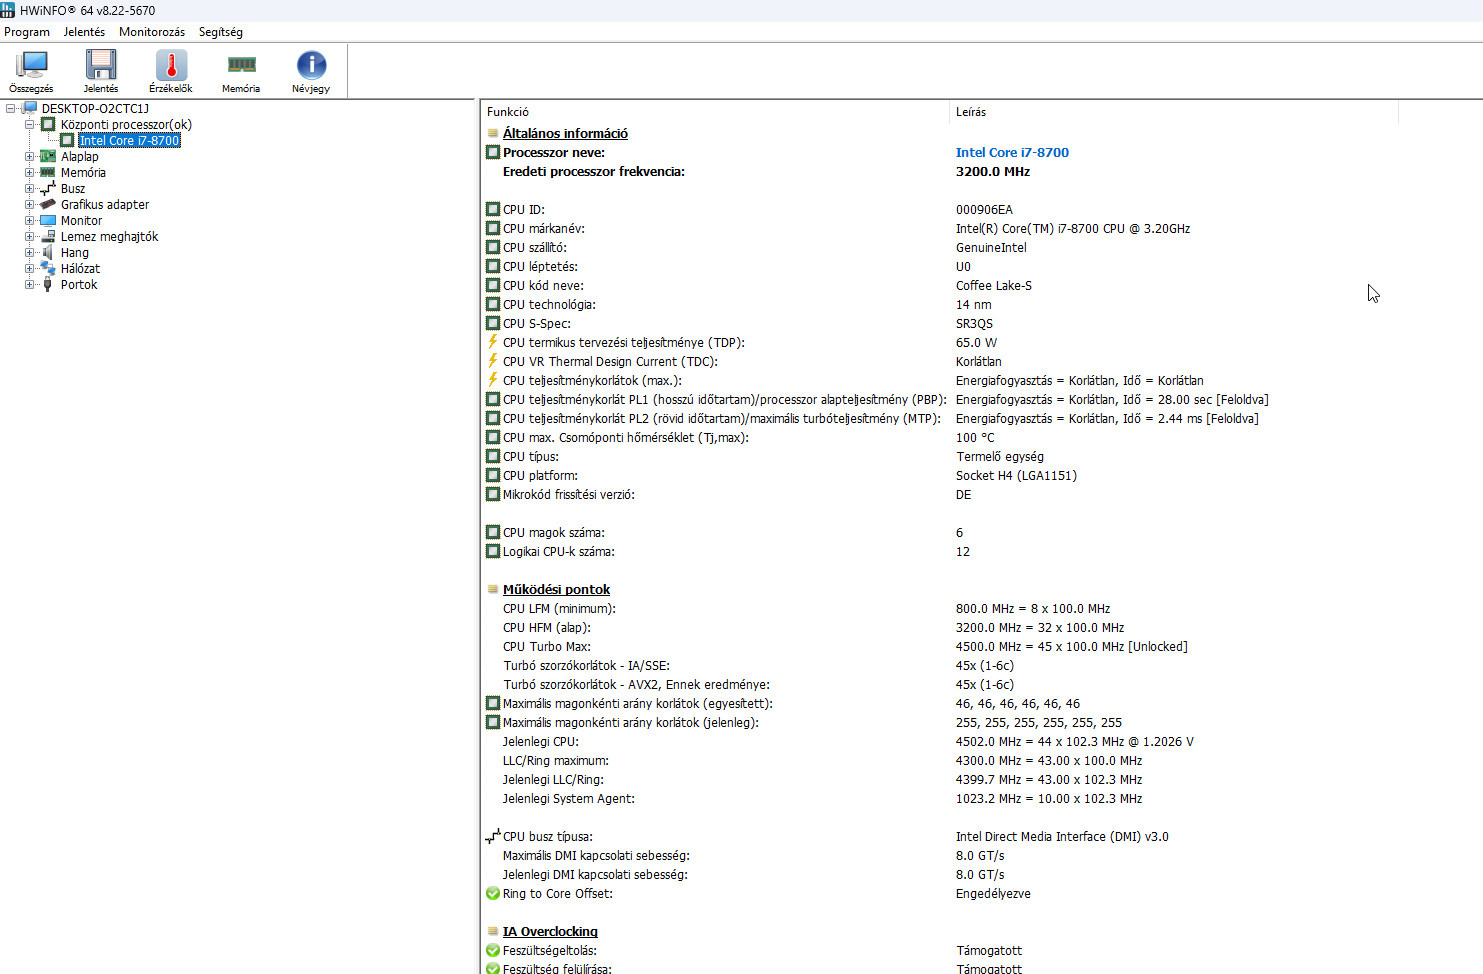Select the Portok tree item
The height and width of the screenshot is (974, 1483).
(78, 284)
